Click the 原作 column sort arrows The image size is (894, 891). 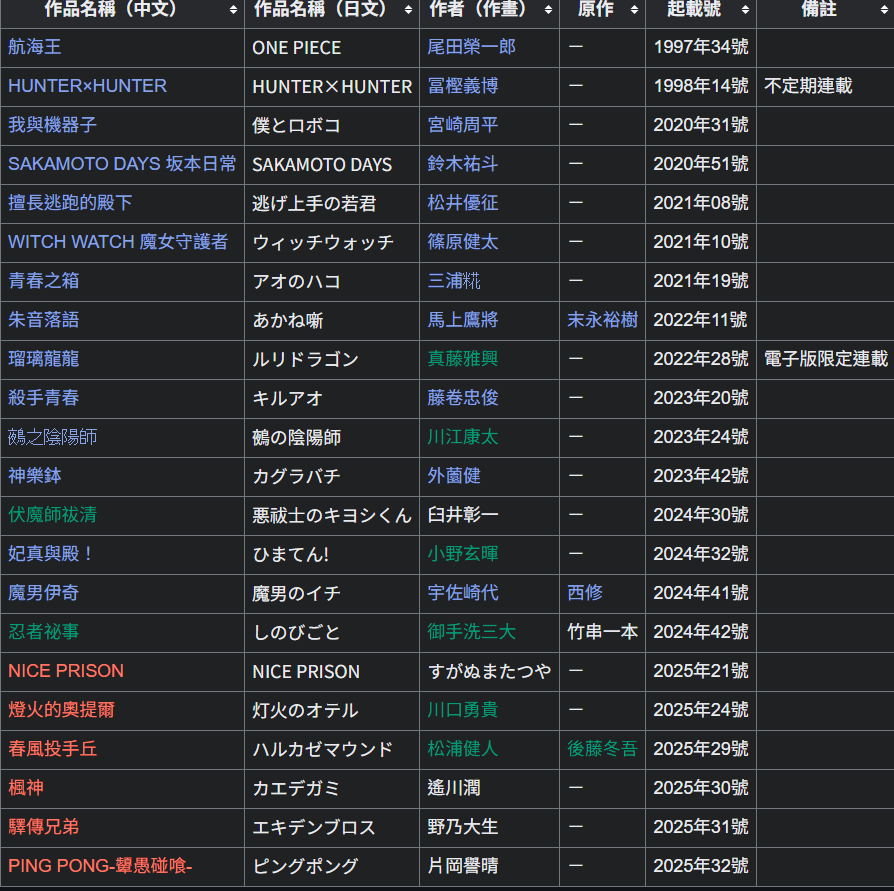click(634, 9)
